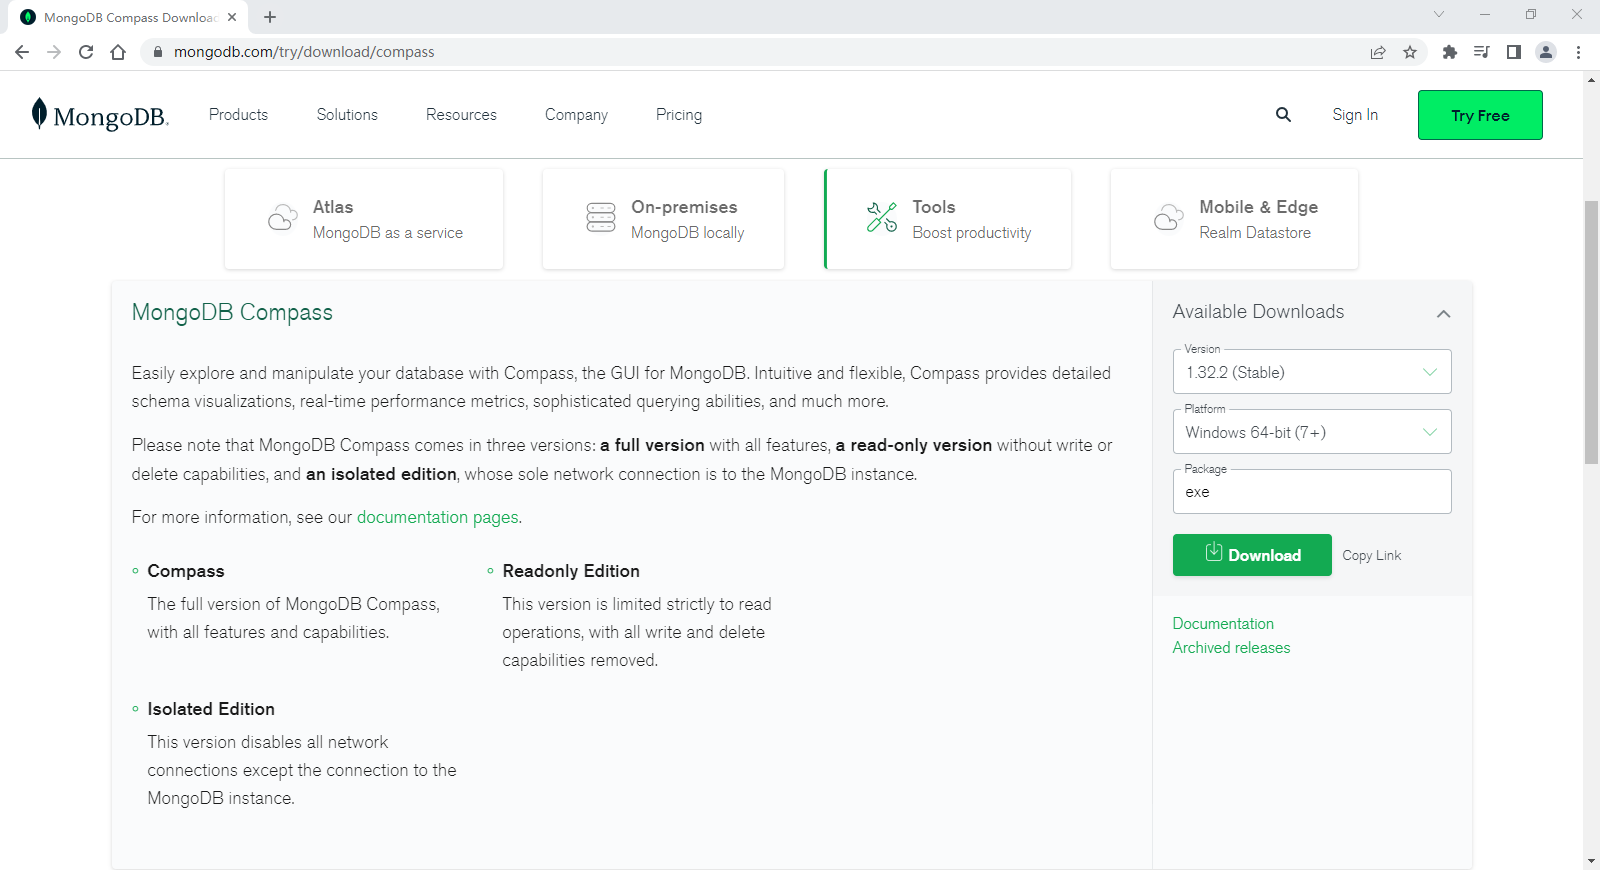Open the Archived releases link

(1231, 648)
